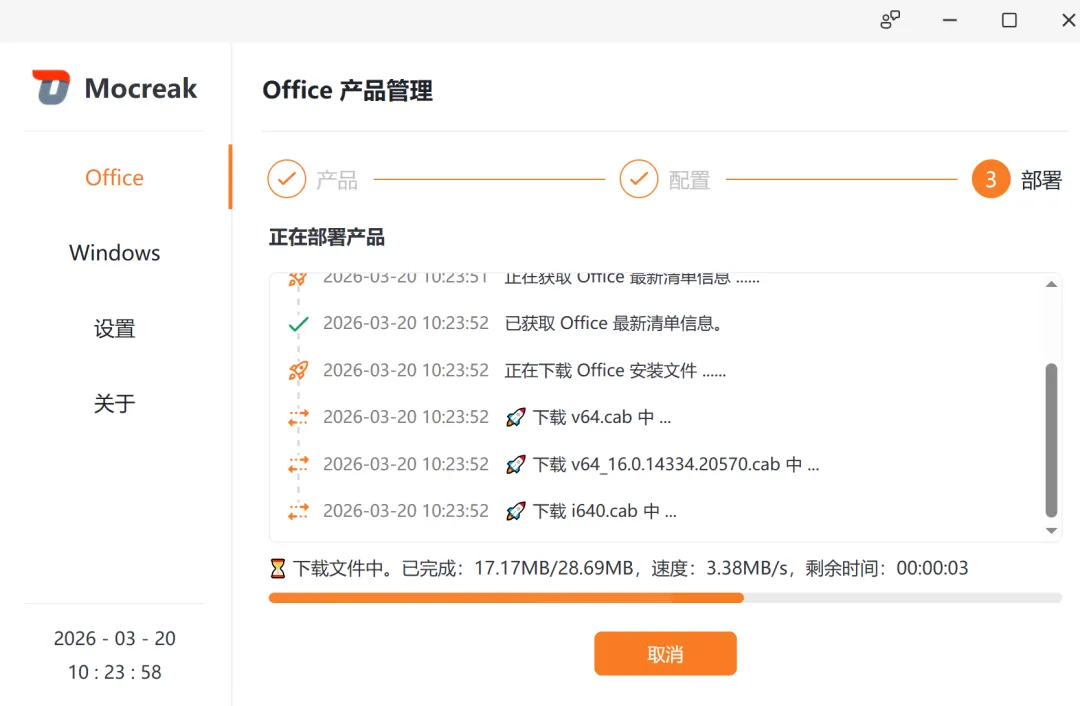Click the 正在部署产品 label
This screenshot has width=1080, height=706.
click(x=326, y=238)
